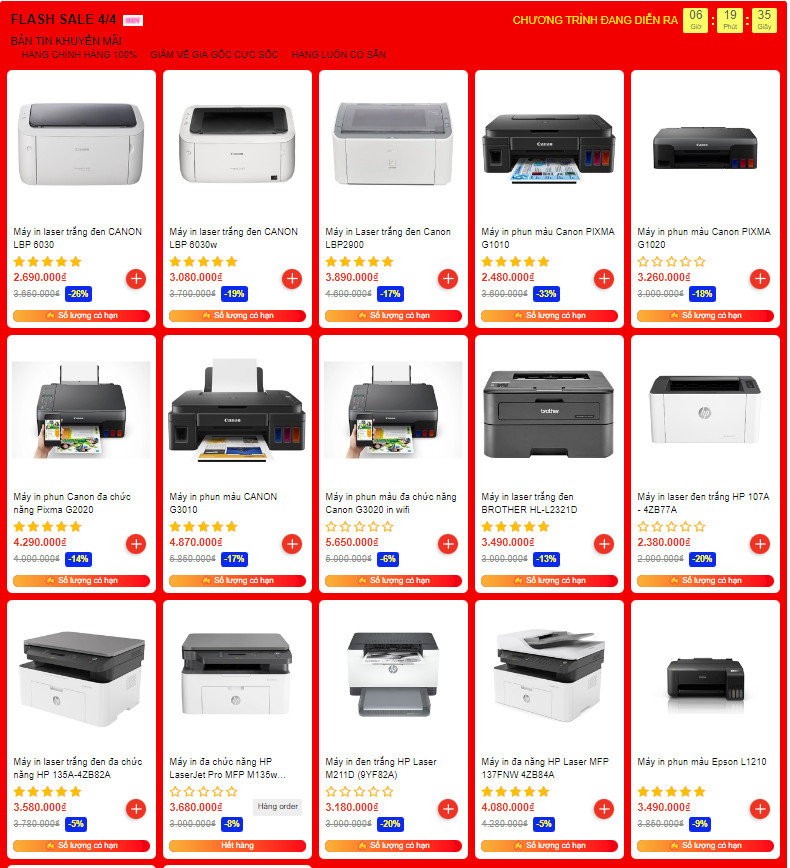The height and width of the screenshot is (868, 790).
Task: Open the HP 135A-4ZB82A printer image
Action: point(81,678)
